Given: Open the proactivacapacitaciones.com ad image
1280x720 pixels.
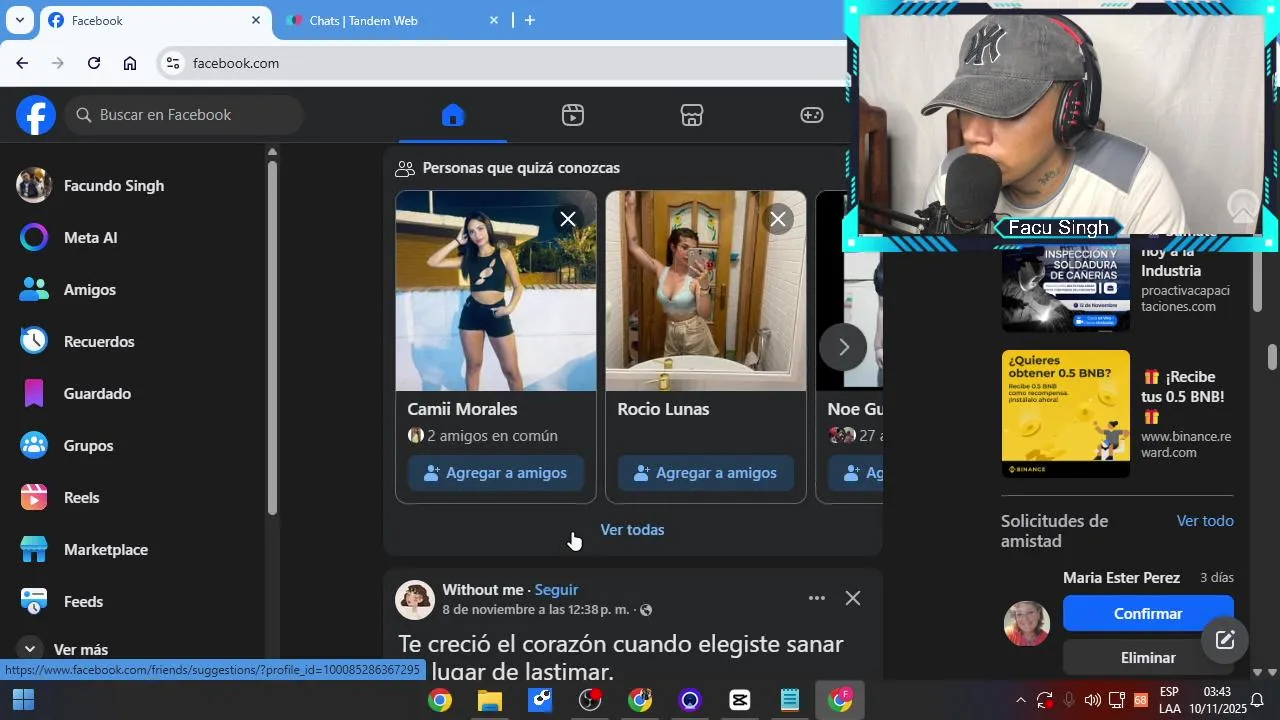Looking at the screenshot, I should pyautogui.click(x=1066, y=290).
